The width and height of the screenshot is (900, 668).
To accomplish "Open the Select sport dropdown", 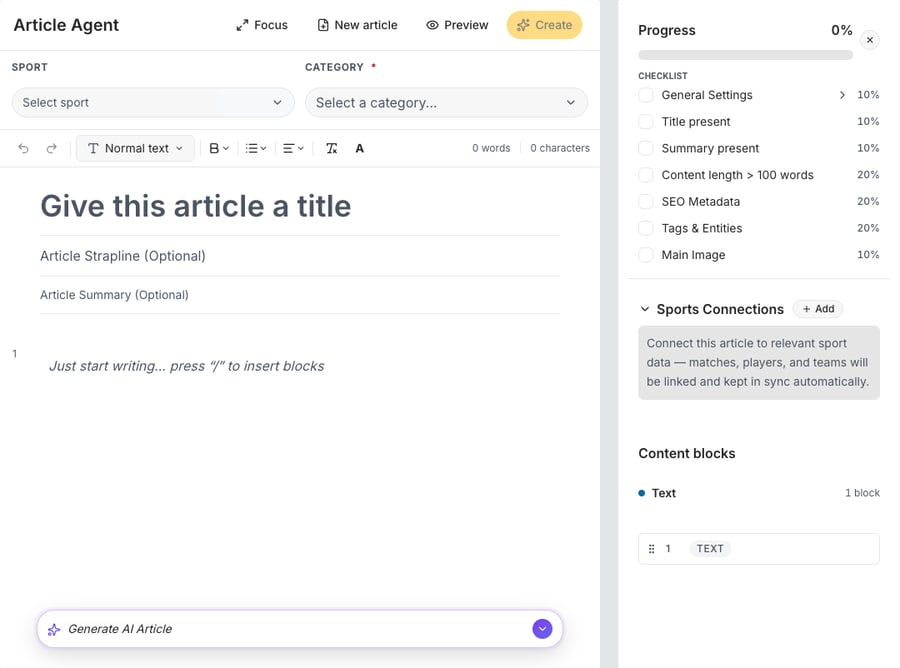I will 153,103.
